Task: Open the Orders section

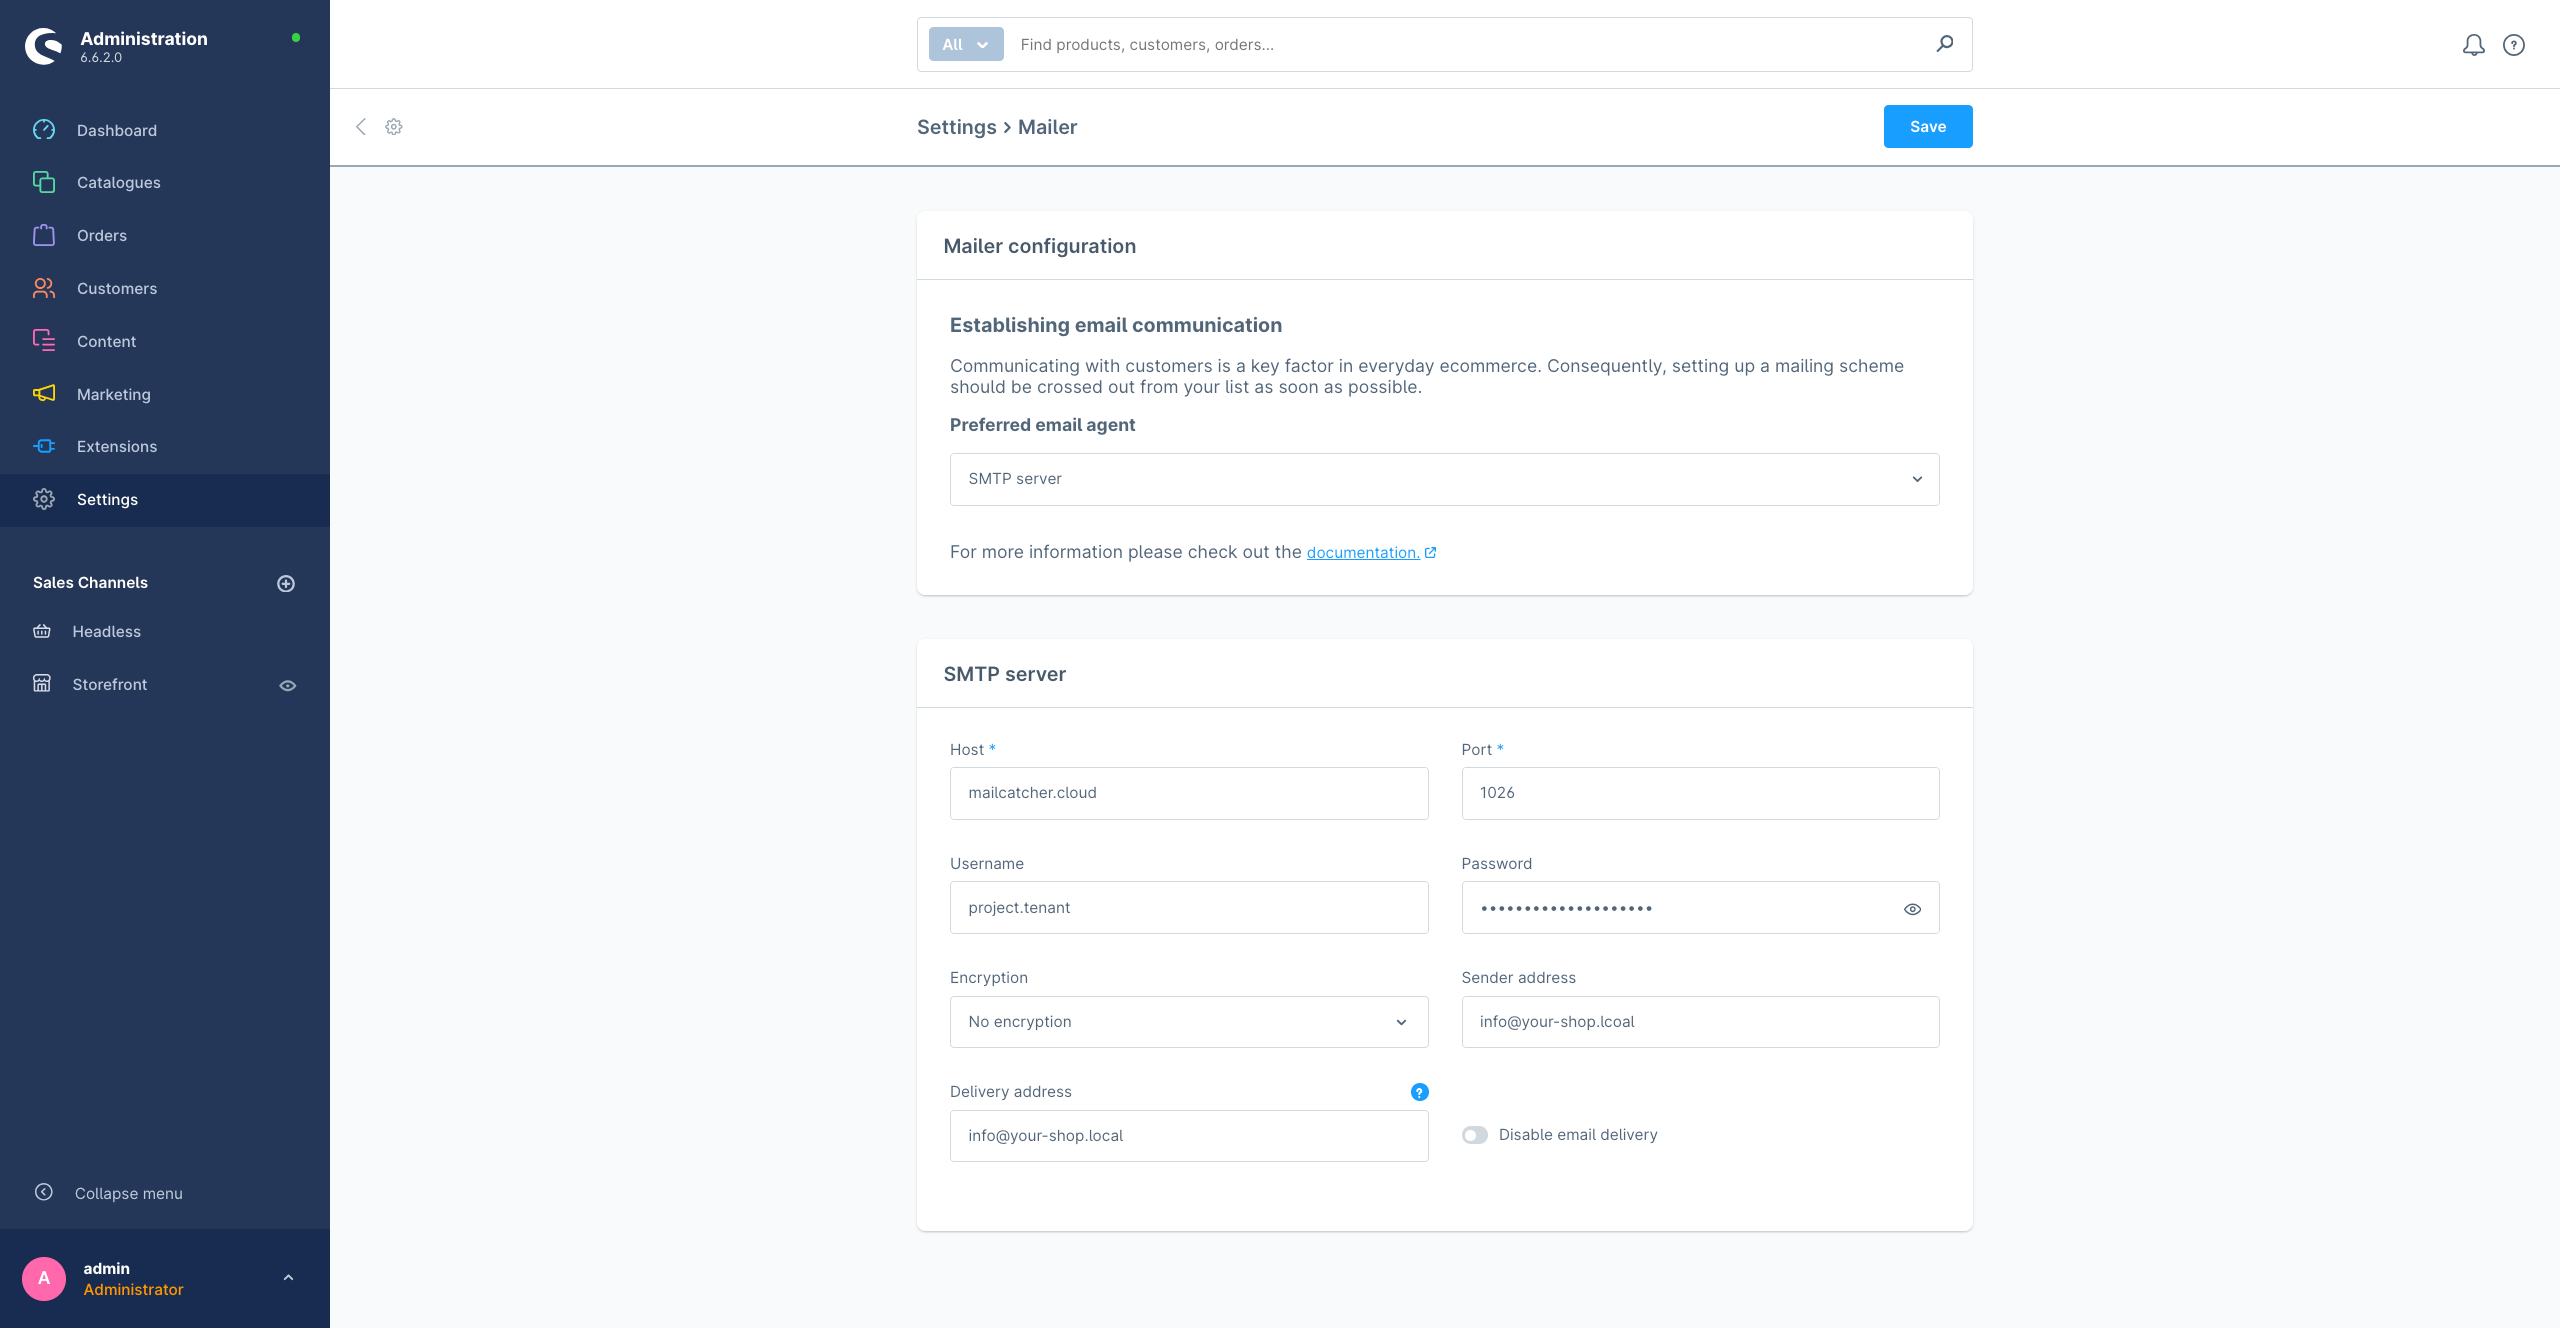Action: 101,235
